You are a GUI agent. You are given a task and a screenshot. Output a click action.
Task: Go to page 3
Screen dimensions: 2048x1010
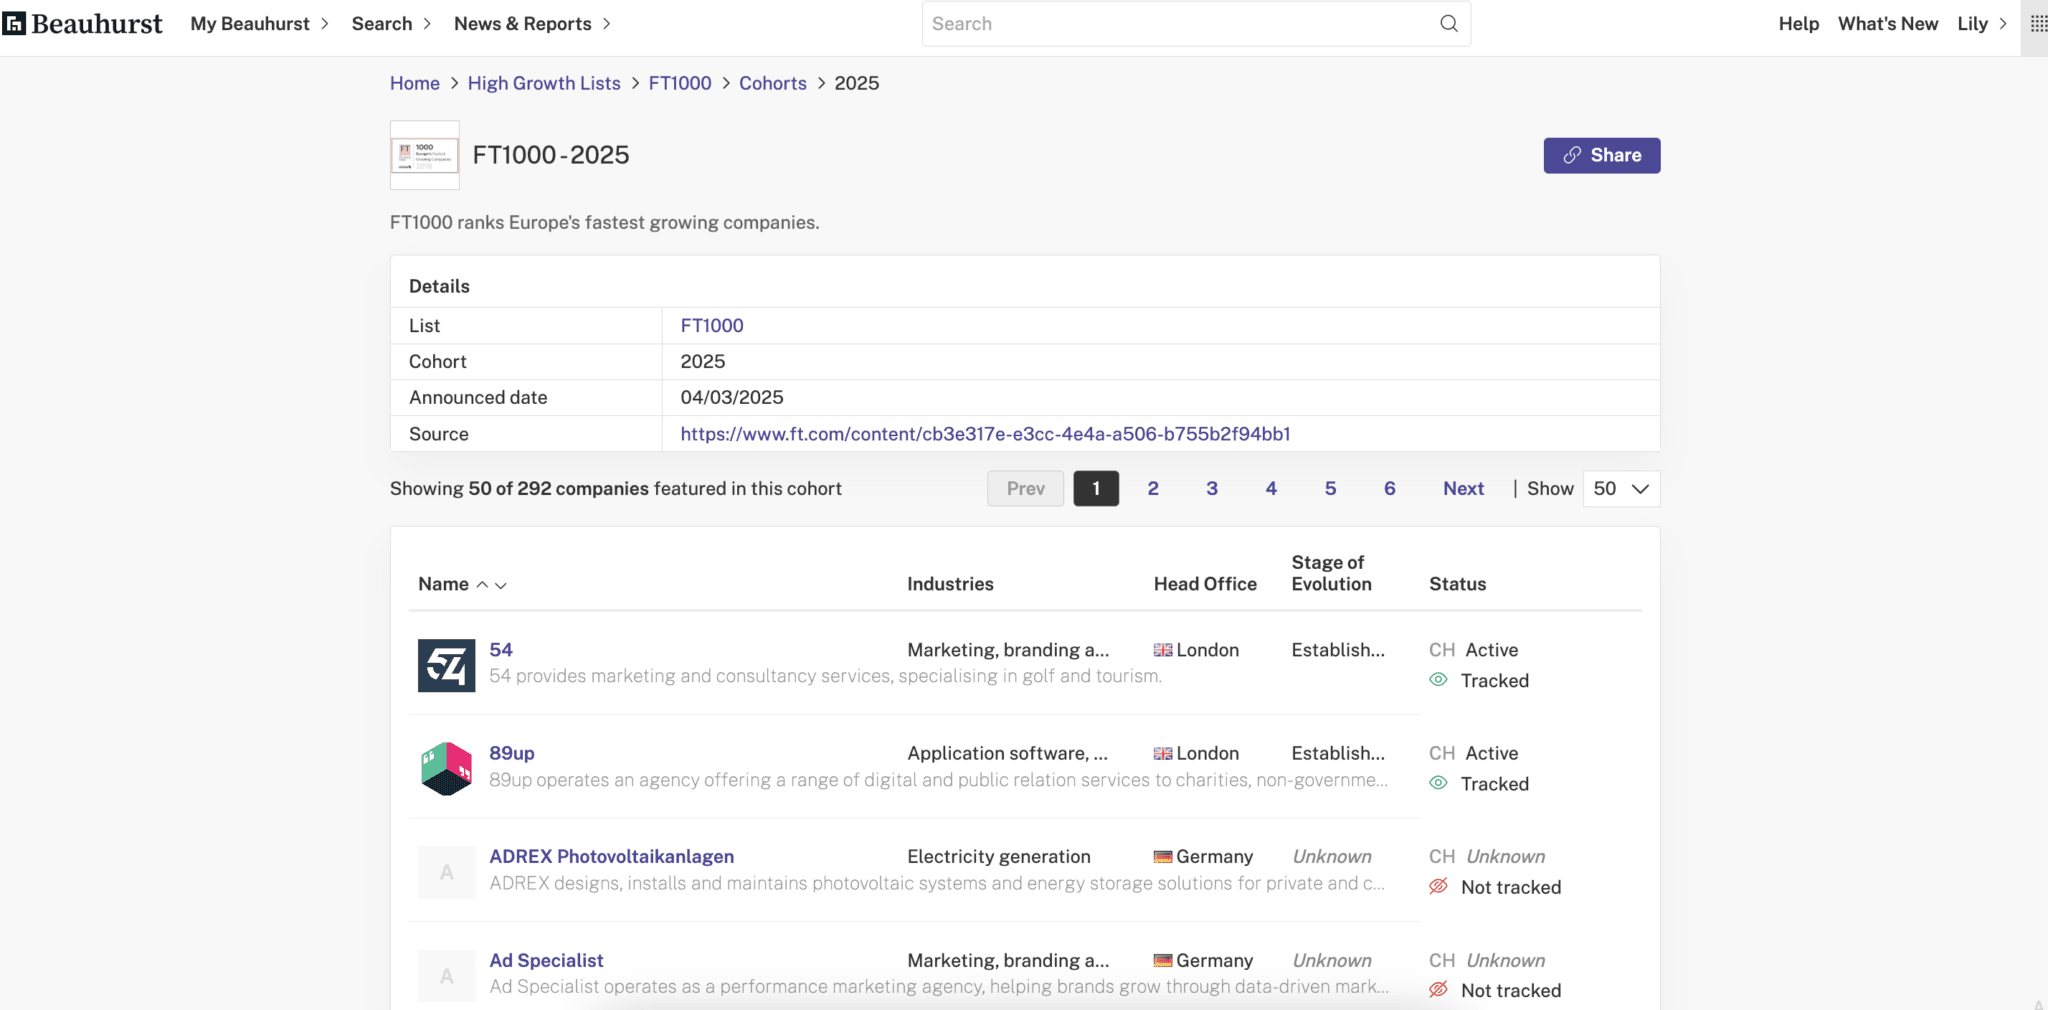[1212, 488]
